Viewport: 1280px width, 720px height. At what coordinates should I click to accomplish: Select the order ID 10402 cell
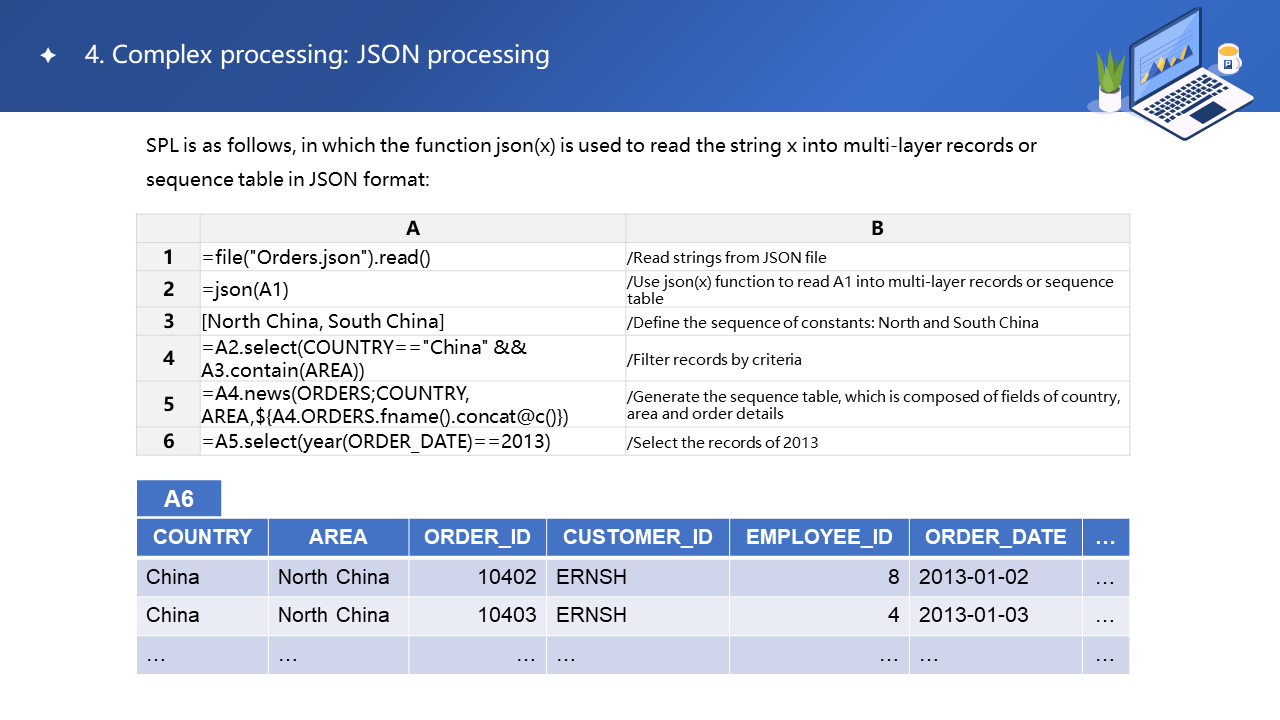point(477,577)
